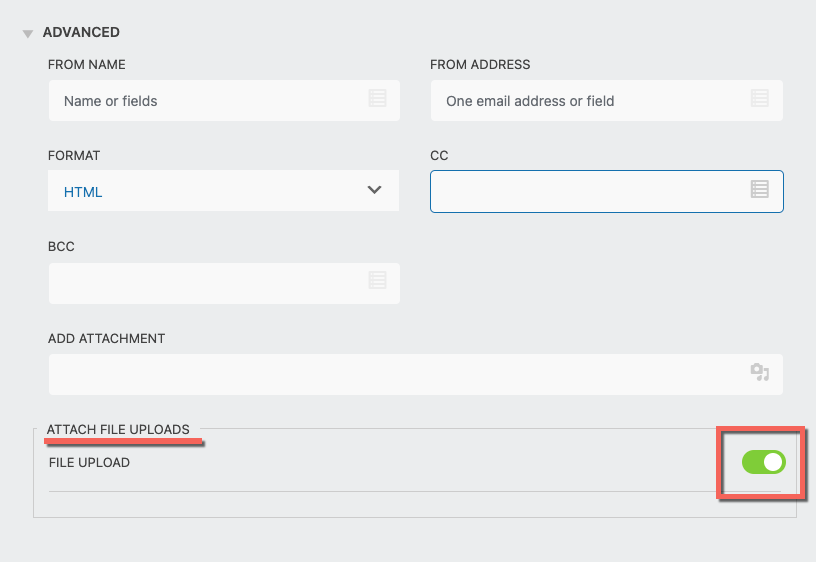
Task: Click the media library icon in Add Attachment
Action: [x=760, y=372]
